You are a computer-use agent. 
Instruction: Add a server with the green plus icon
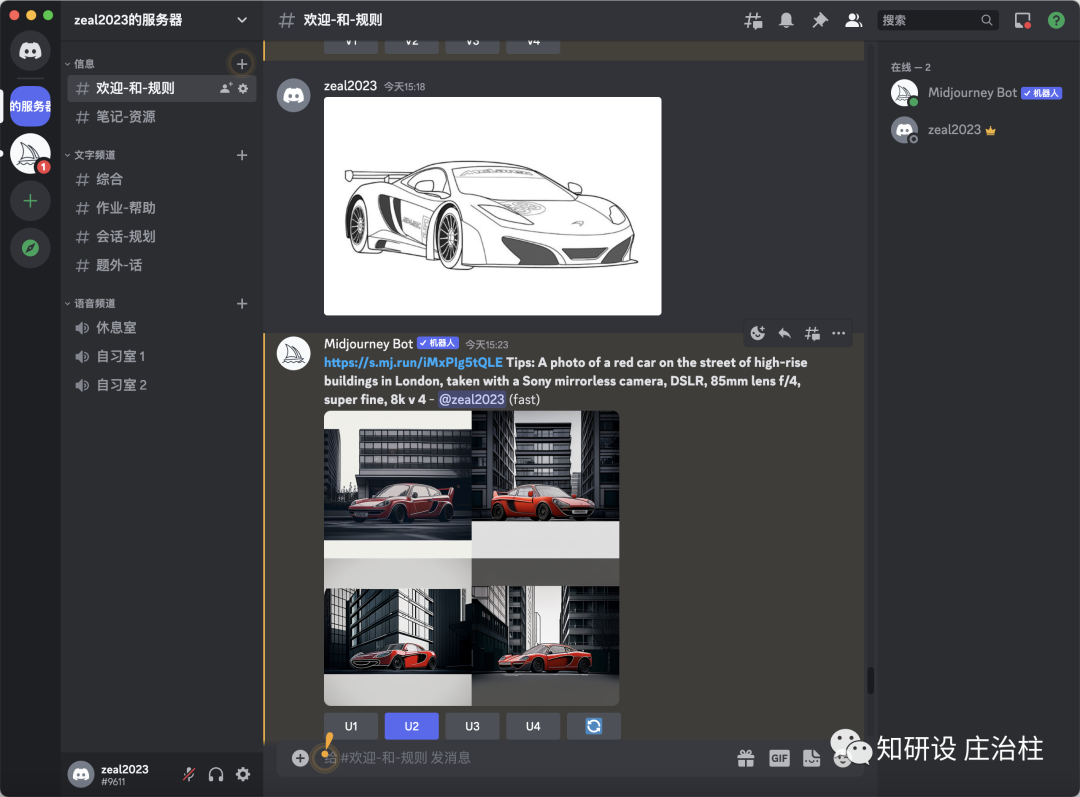tap(30, 200)
